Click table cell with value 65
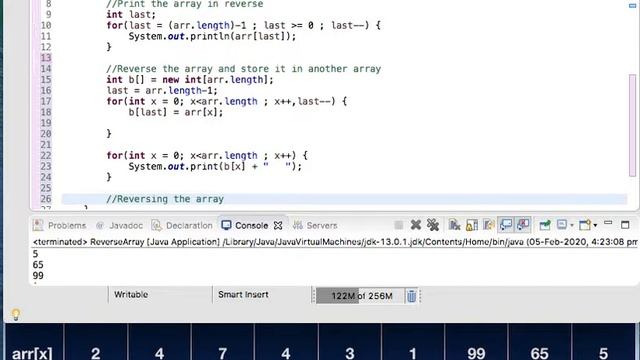 tap(539, 342)
